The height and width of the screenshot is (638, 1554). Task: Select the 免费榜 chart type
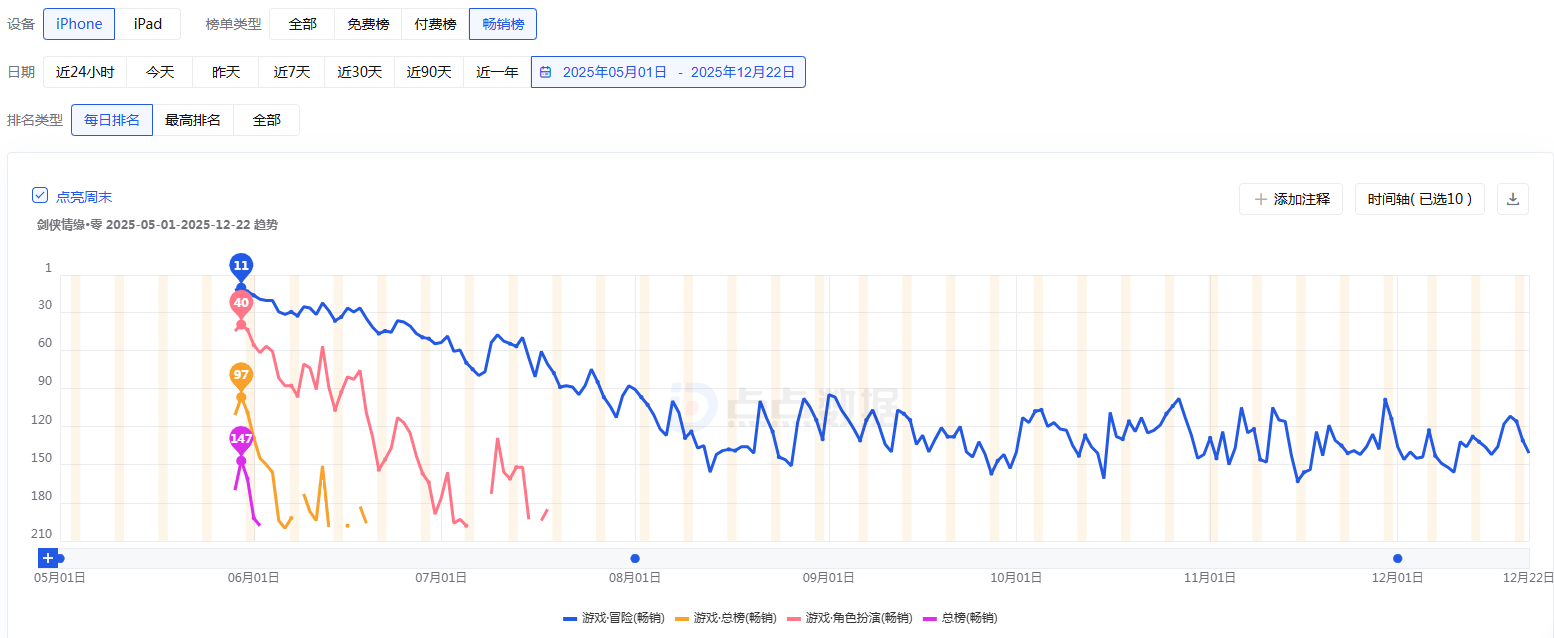[368, 24]
